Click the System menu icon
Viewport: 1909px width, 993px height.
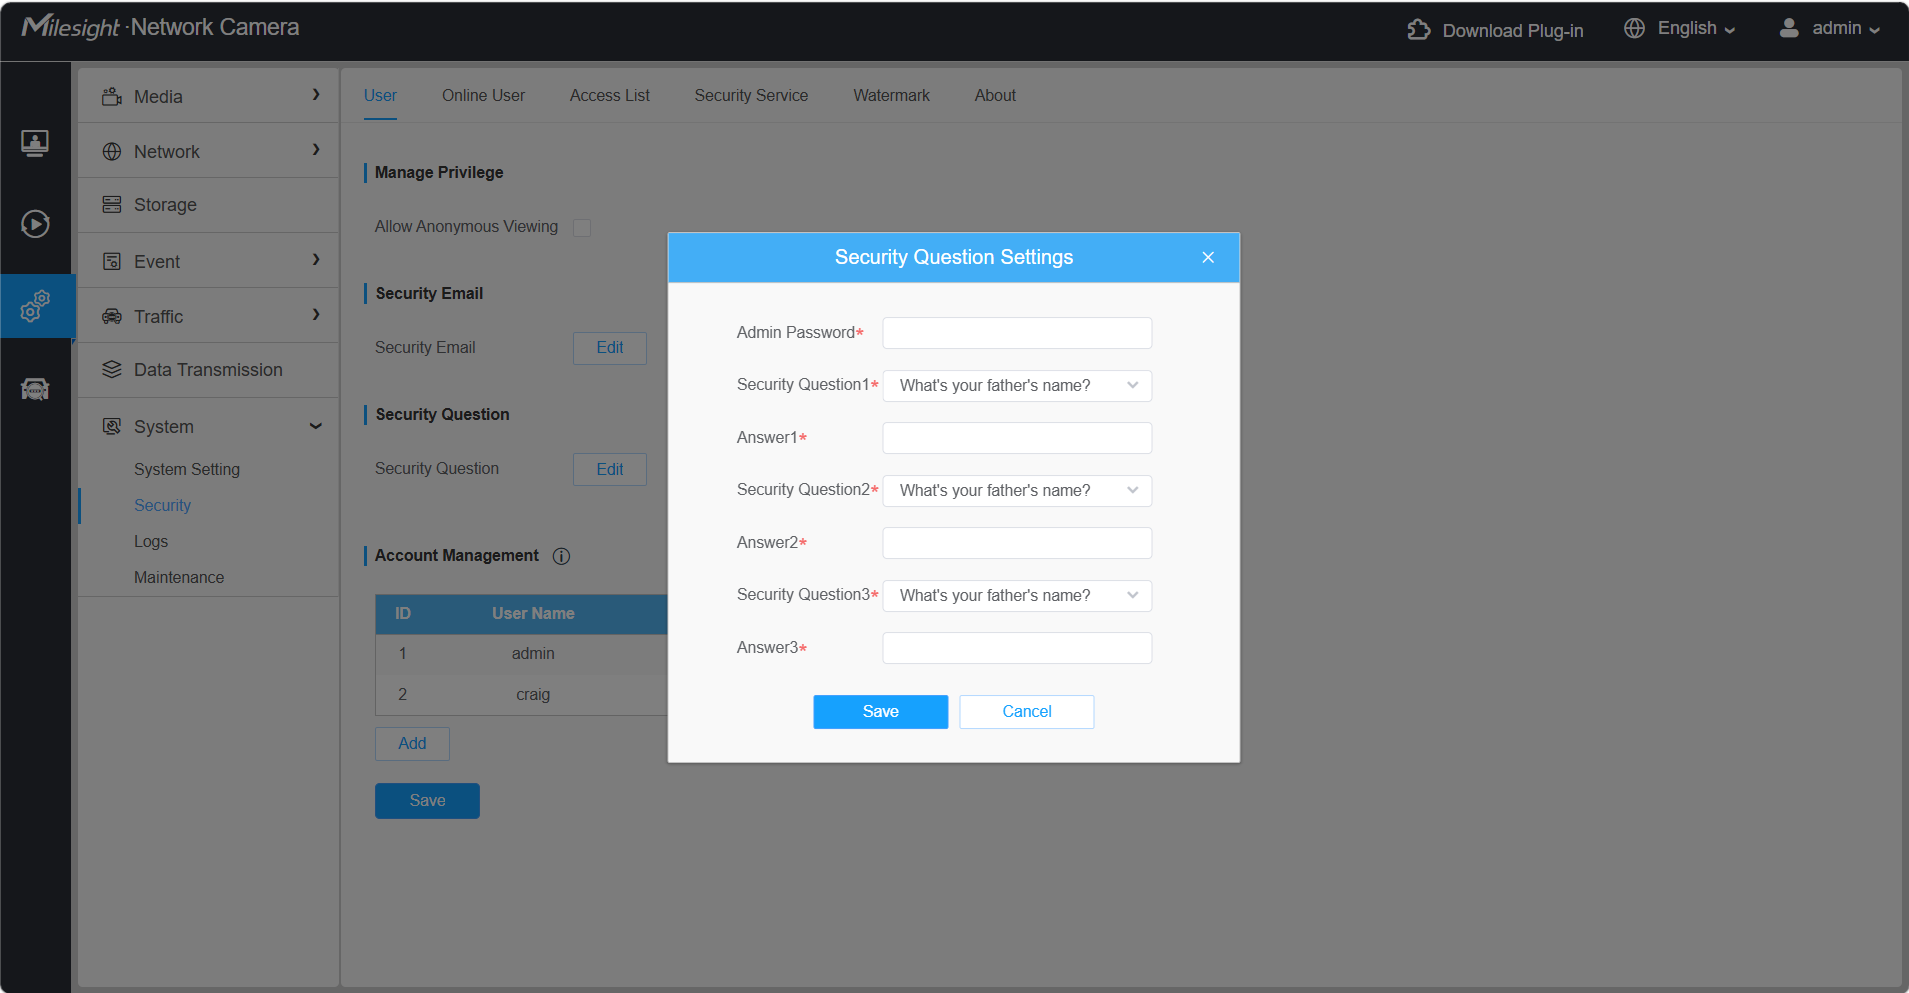[x=112, y=426]
